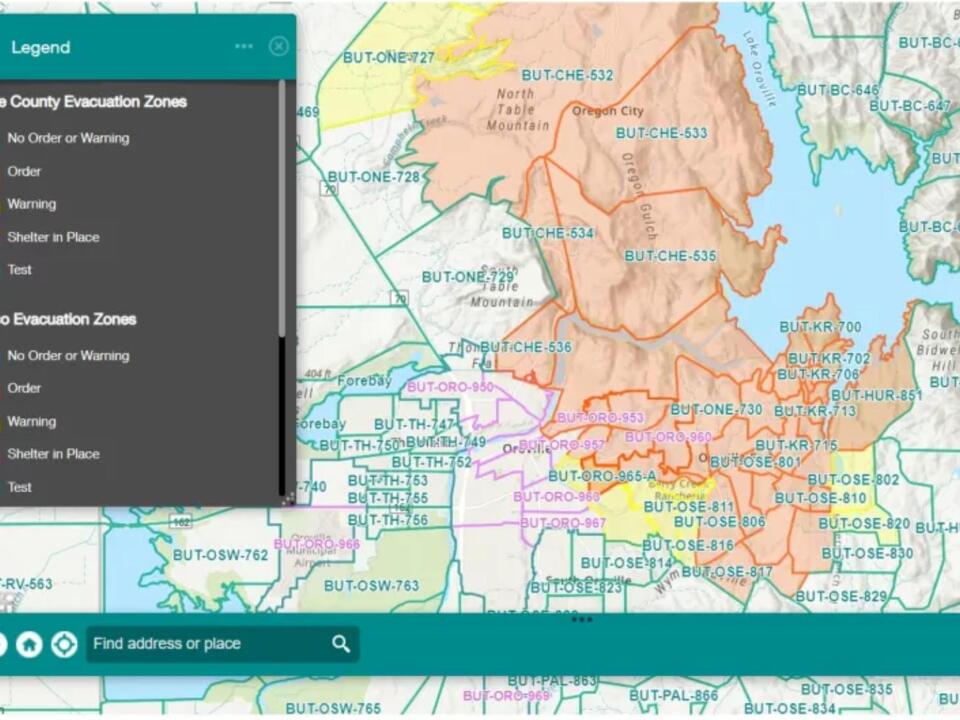Click zone label BUT-TH-756
The image size is (960, 720).
(388, 520)
